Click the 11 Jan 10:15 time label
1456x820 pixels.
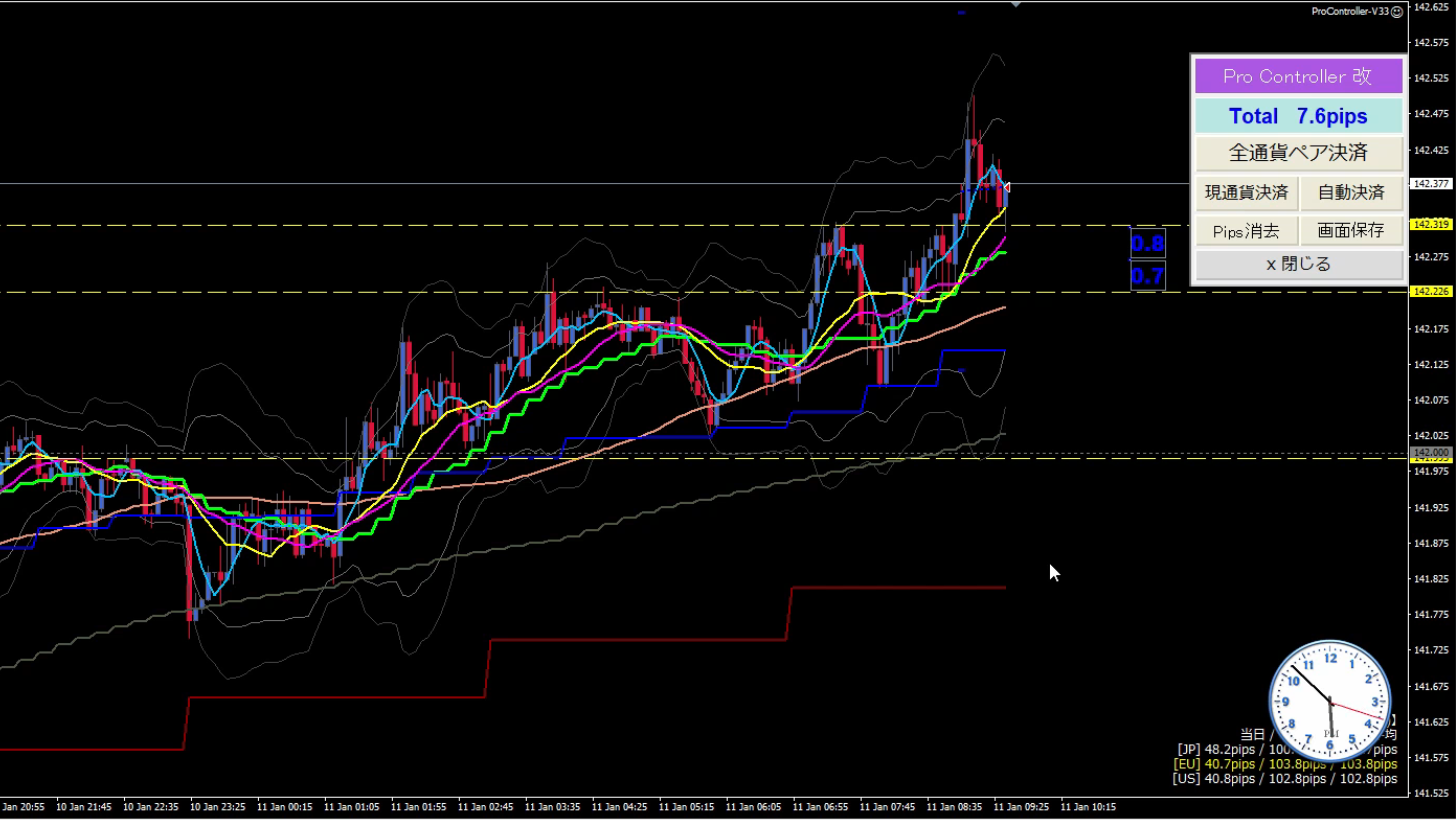1089,806
